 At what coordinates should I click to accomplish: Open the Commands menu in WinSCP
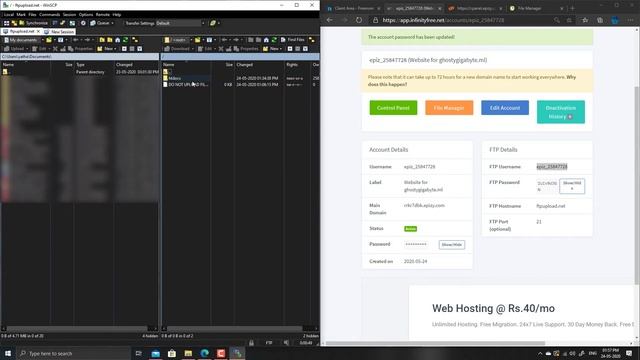tap(49, 15)
